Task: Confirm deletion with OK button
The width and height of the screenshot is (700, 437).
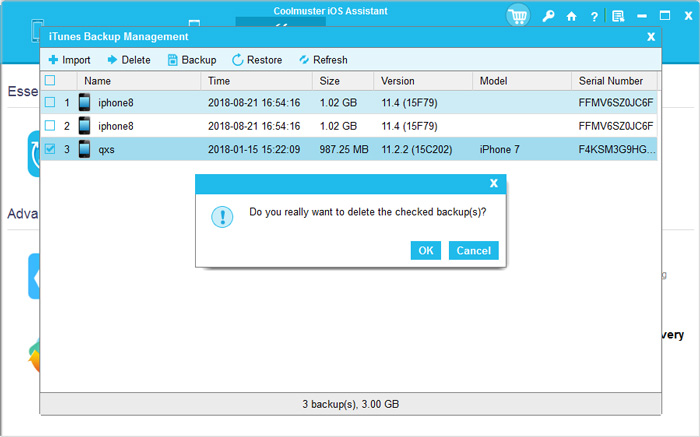Action: click(425, 250)
